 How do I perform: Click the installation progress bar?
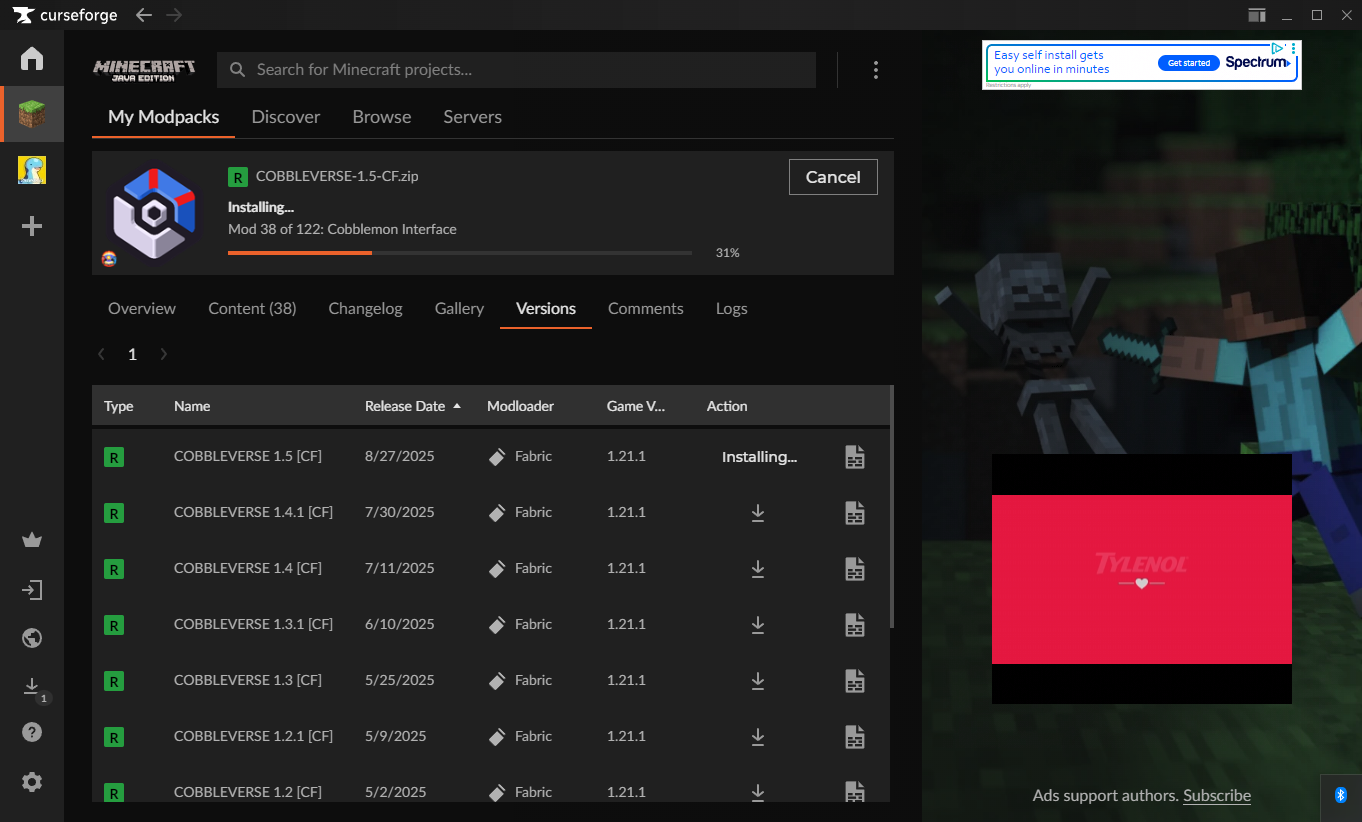pos(459,253)
